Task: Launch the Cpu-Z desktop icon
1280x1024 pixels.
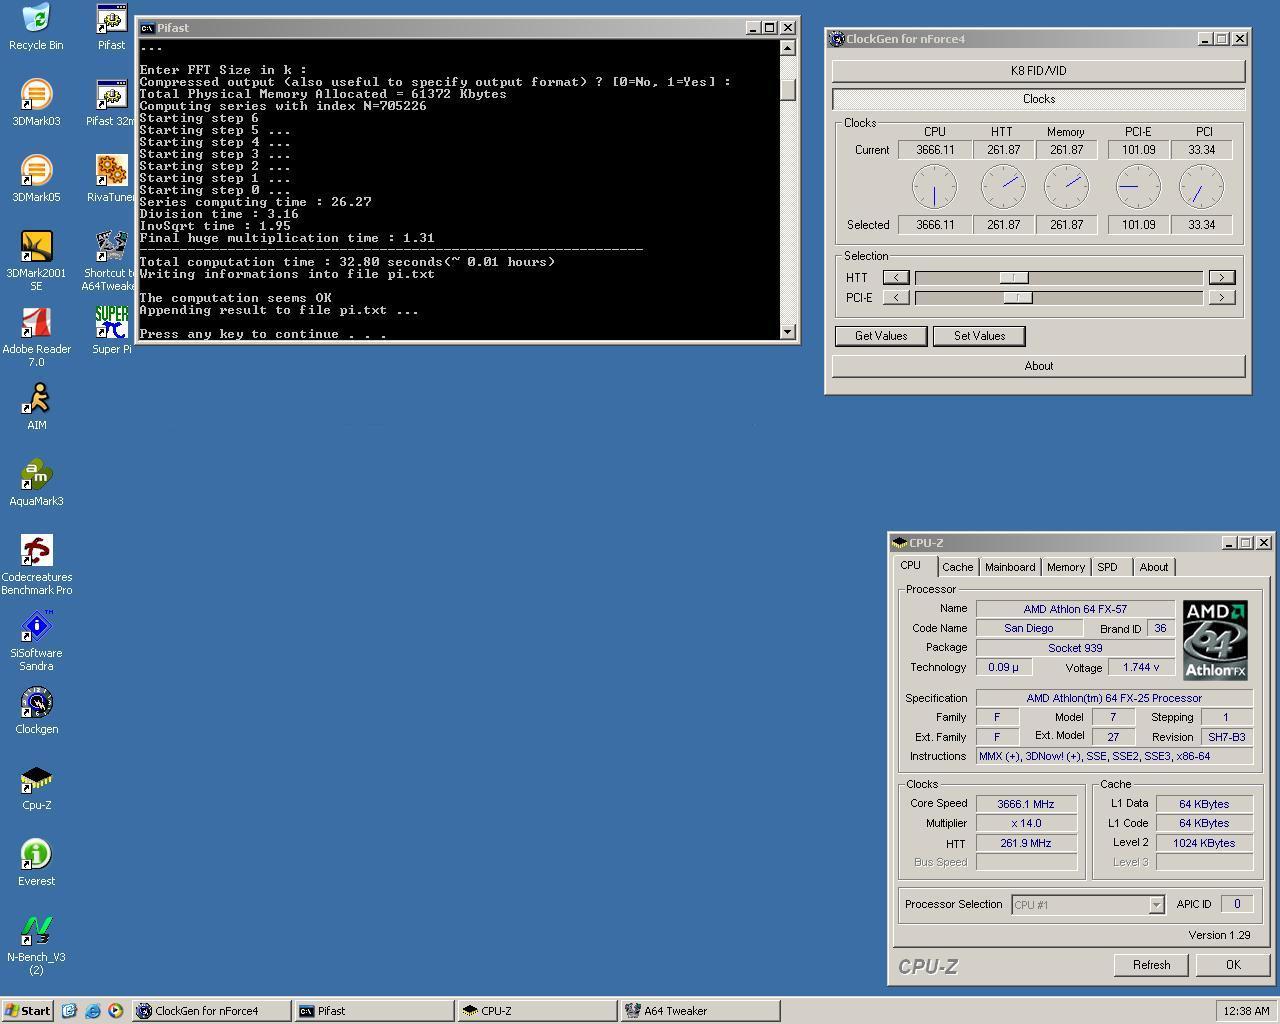Action: (x=36, y=787)
